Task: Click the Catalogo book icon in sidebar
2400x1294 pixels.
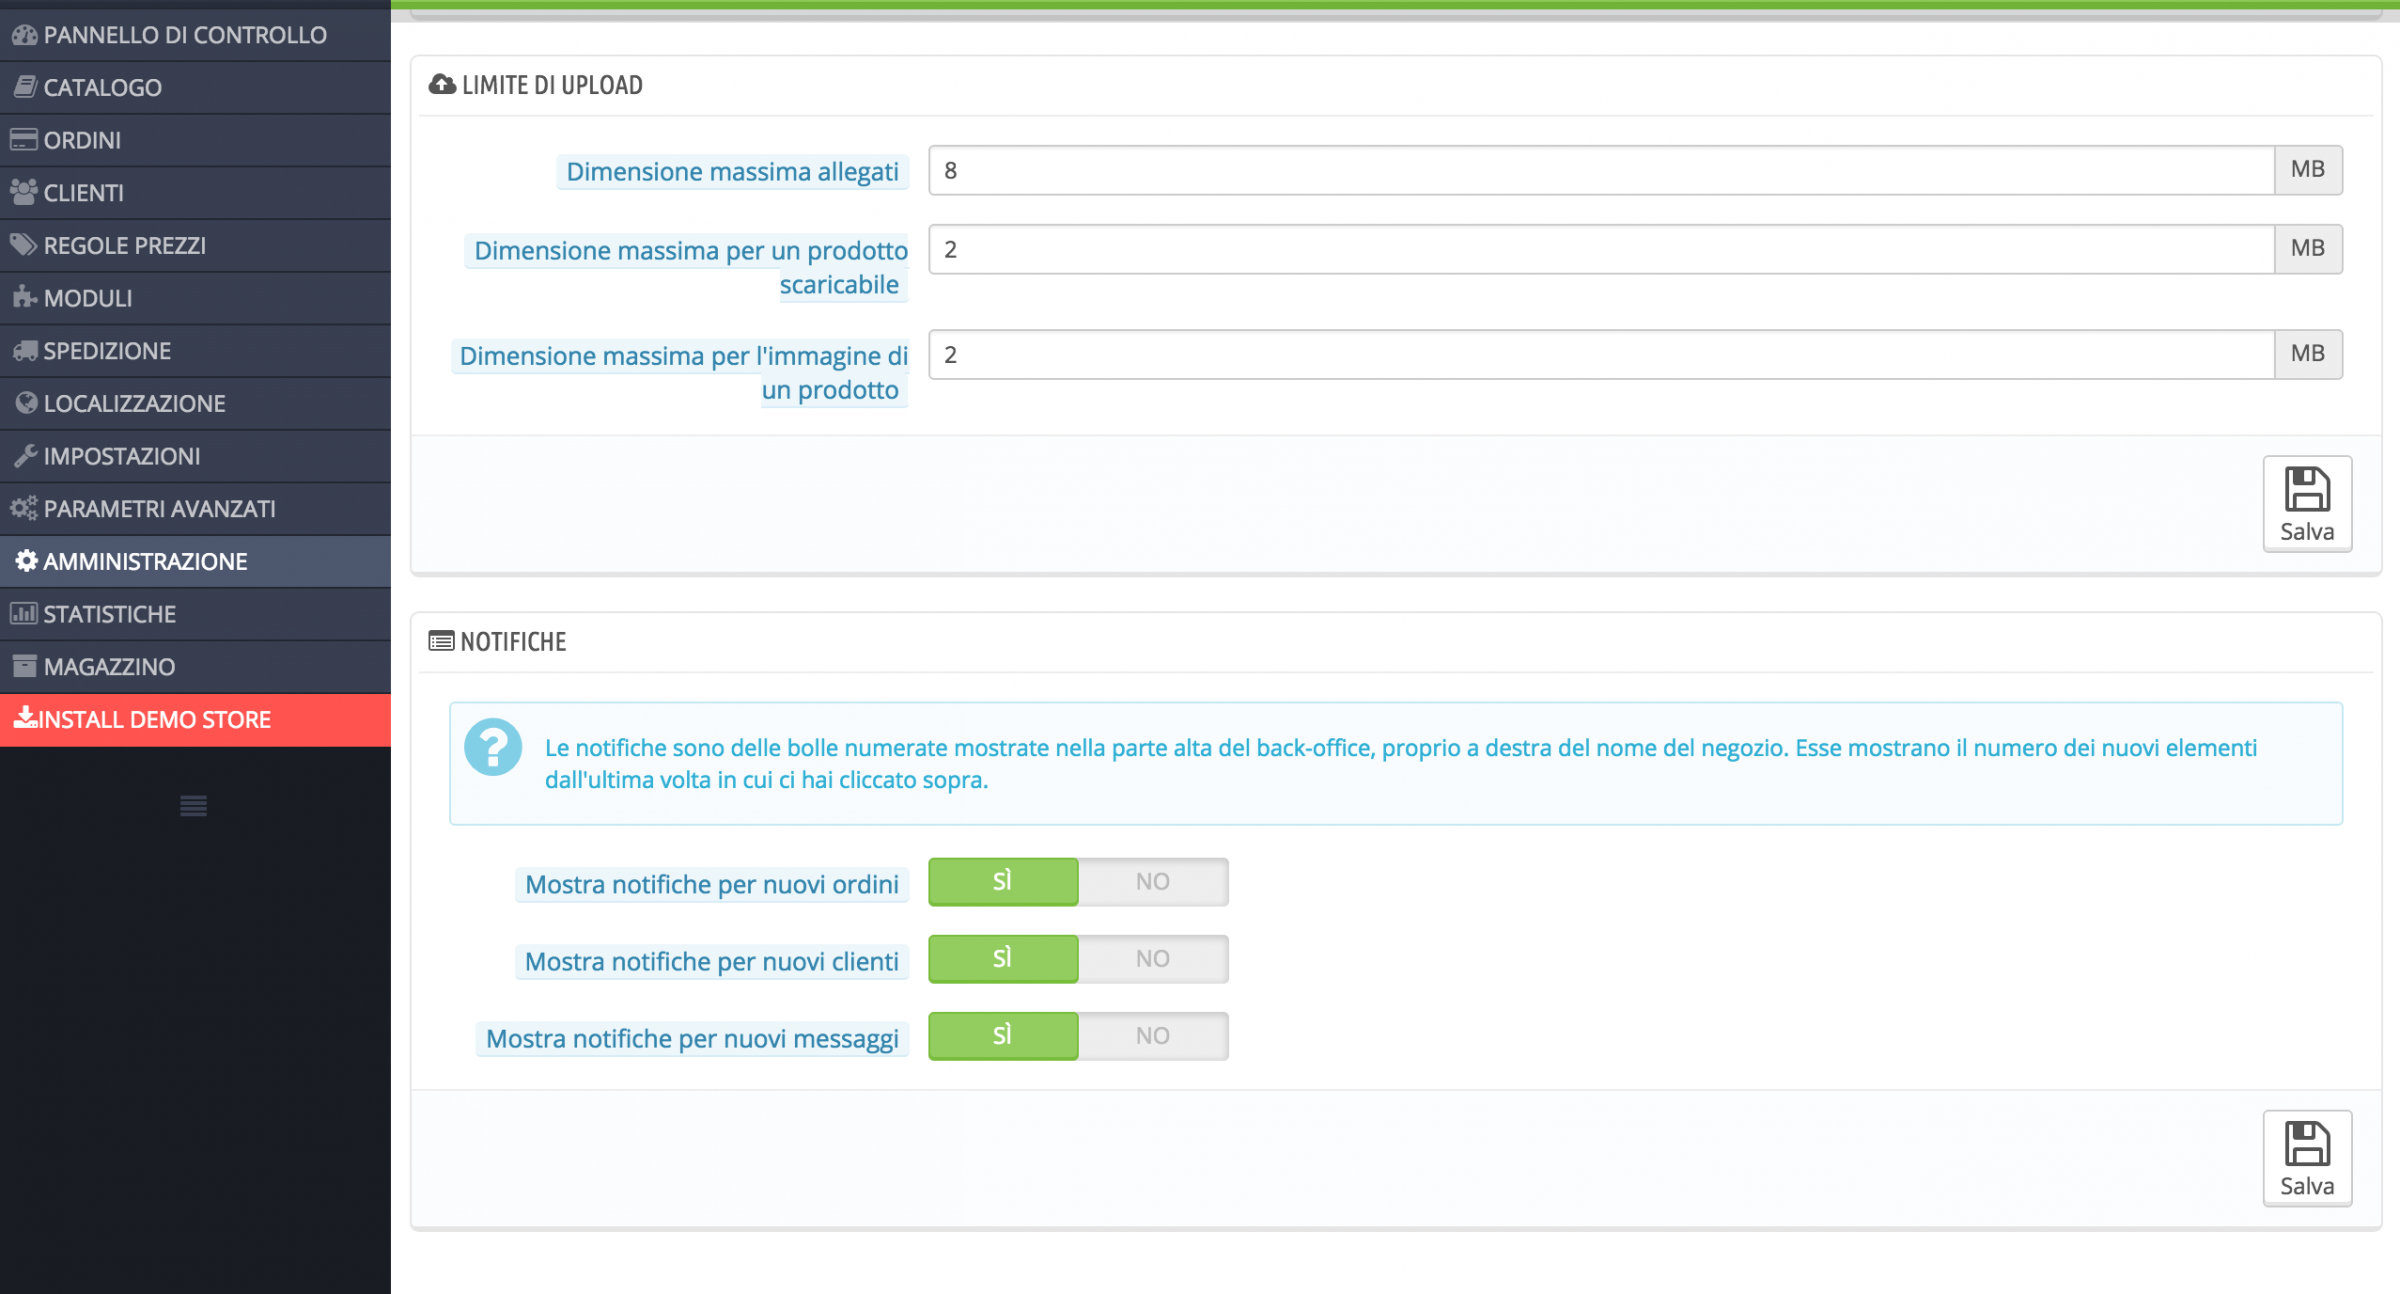Action: [x=25, y=87]
